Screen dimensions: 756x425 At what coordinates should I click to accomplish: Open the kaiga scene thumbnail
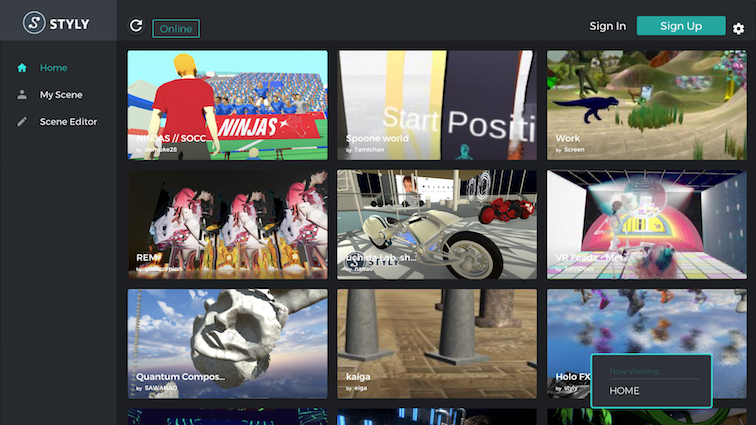pyautogui.click(x=436, y=343)
